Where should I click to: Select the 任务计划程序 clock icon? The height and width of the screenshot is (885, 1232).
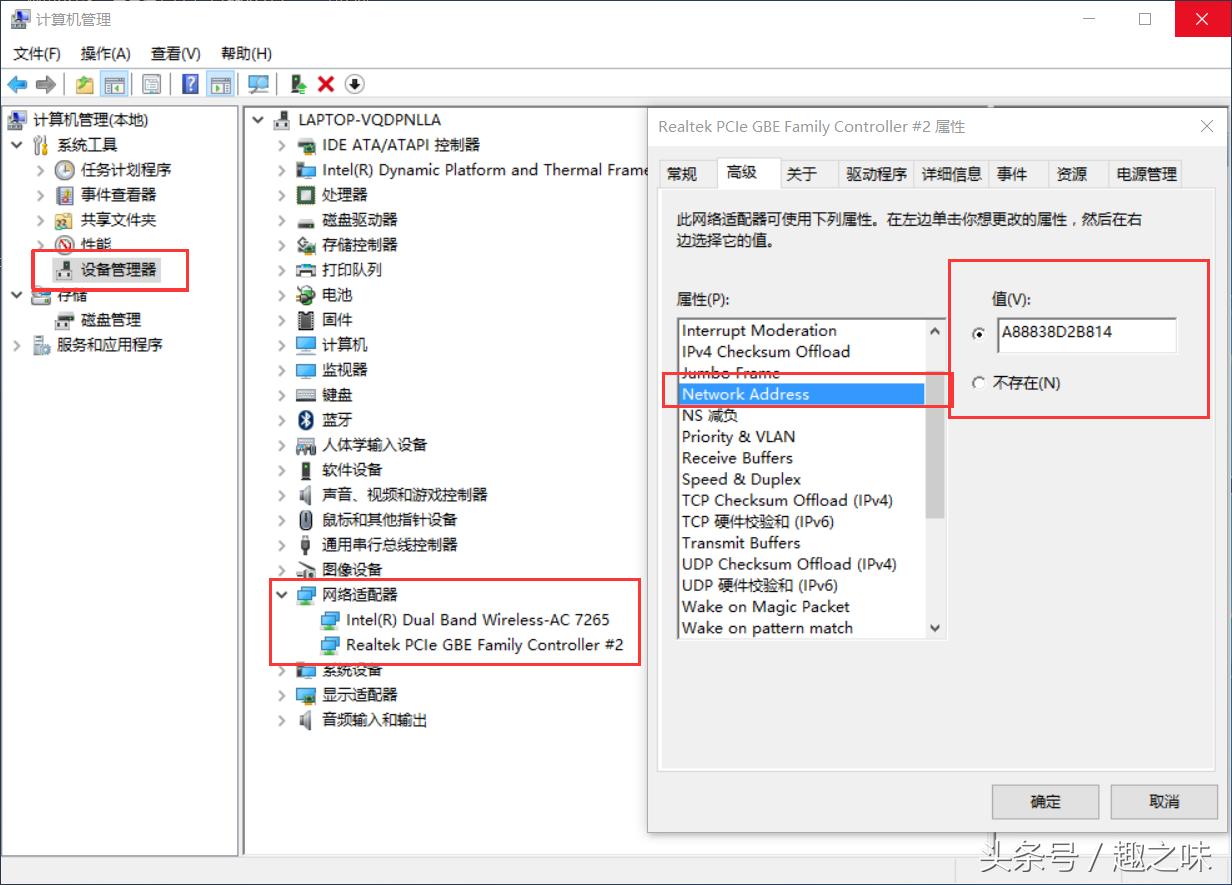(65, 170)
